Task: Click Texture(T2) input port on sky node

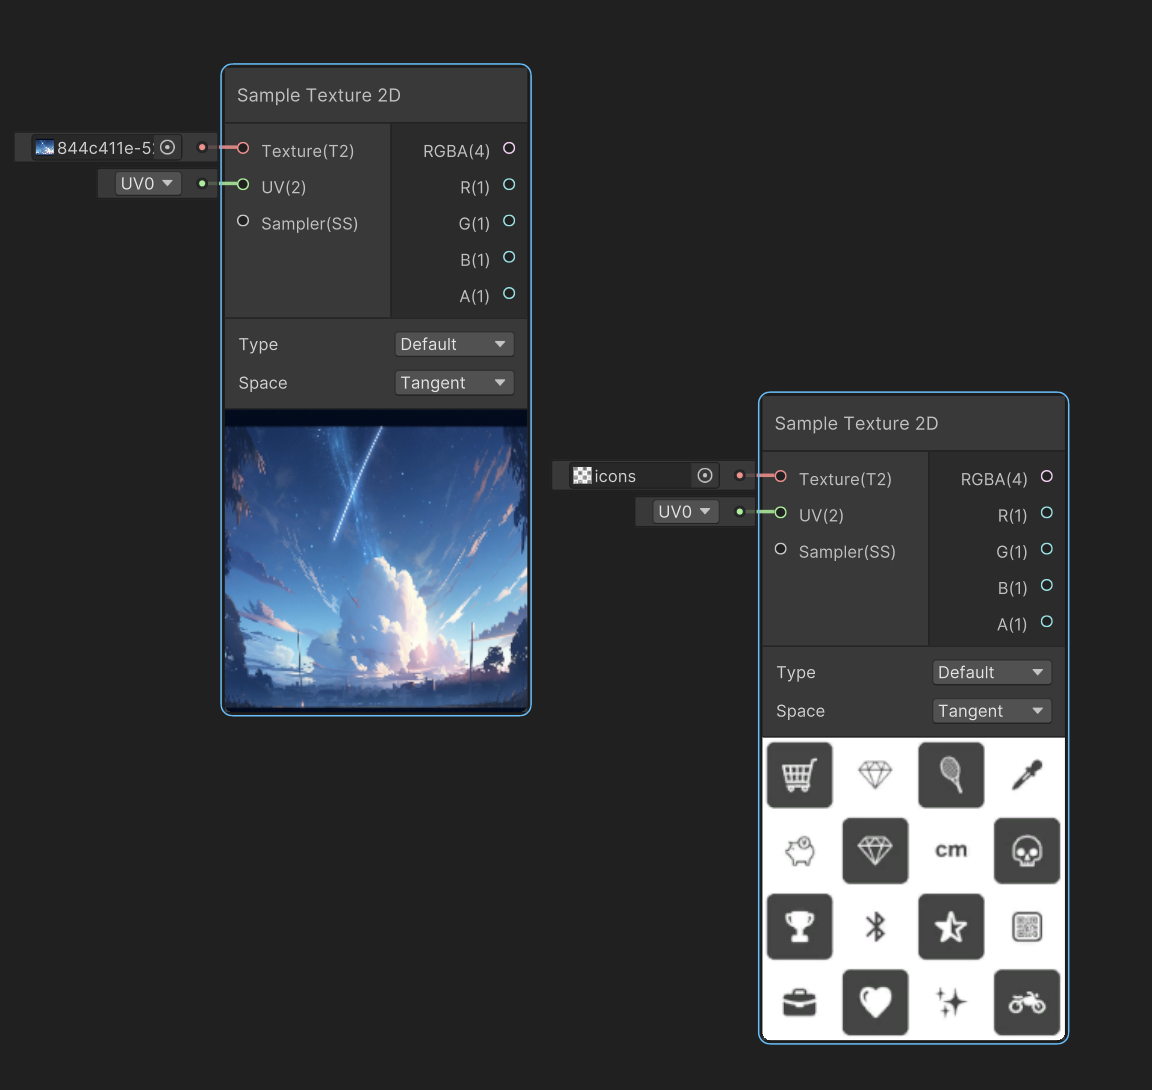Action: coord(243,148)
